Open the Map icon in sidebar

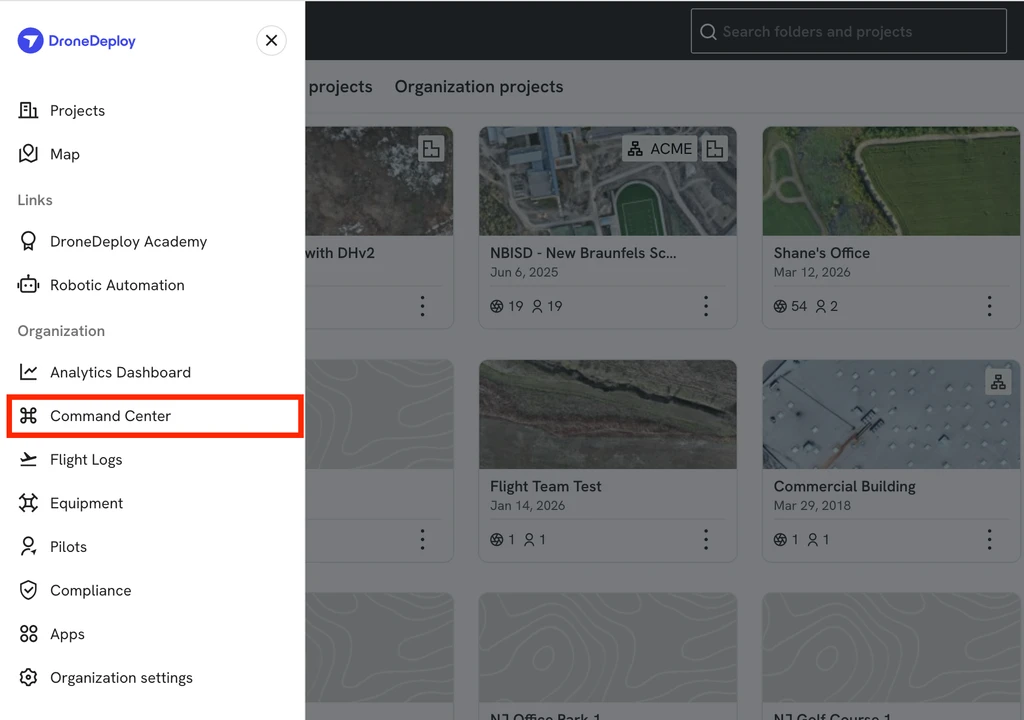28,154
